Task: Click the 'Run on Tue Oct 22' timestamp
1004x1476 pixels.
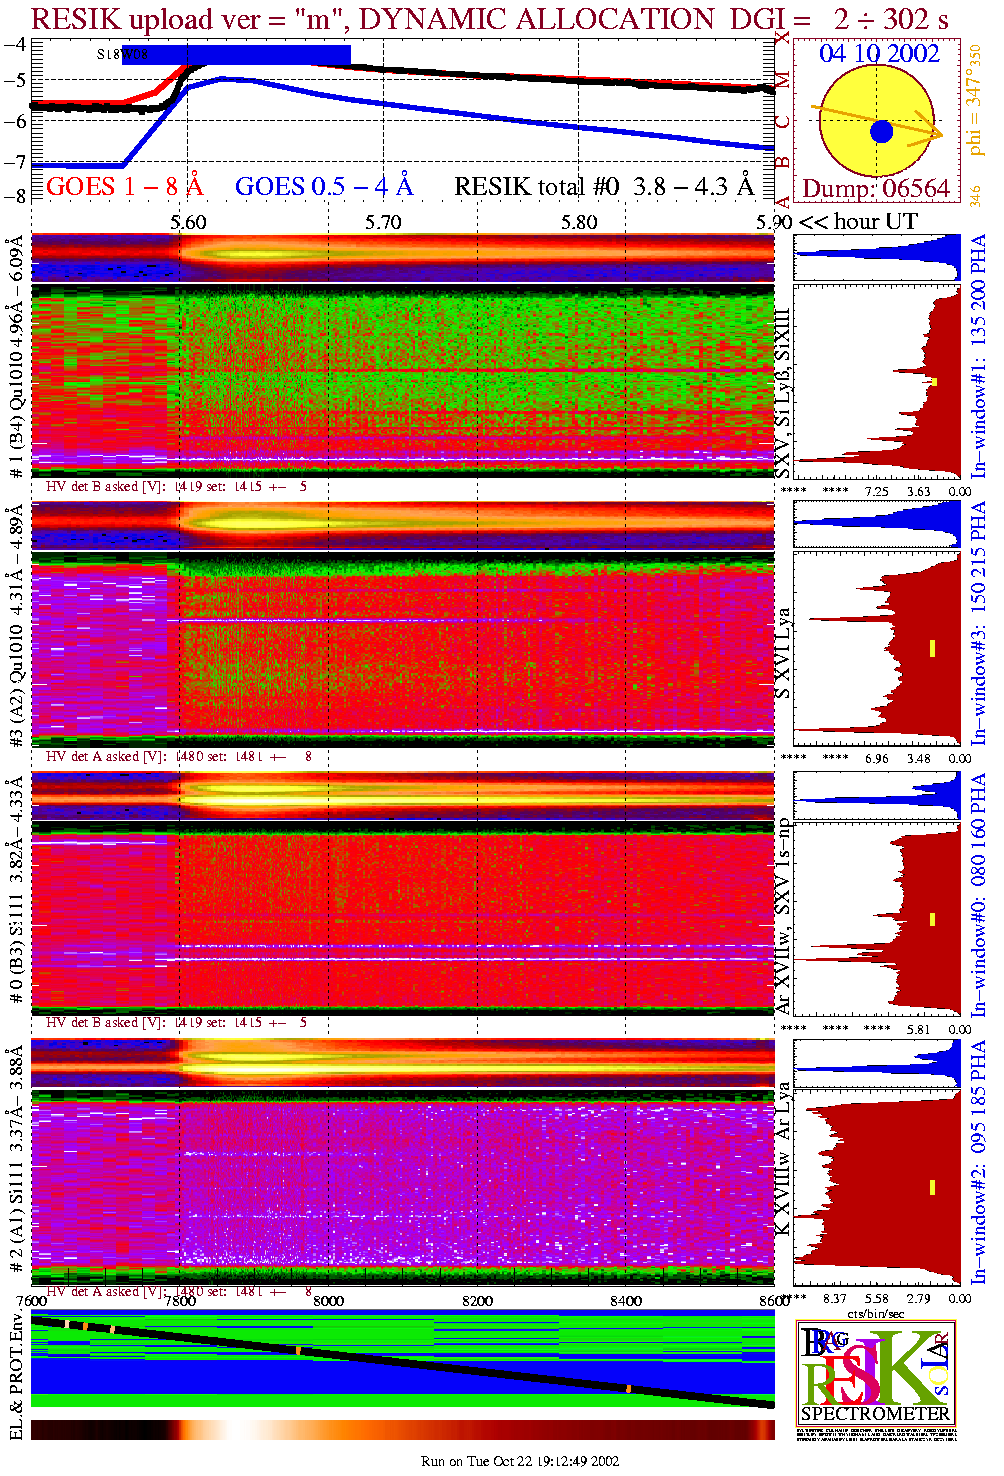Action: [520, 1461]
